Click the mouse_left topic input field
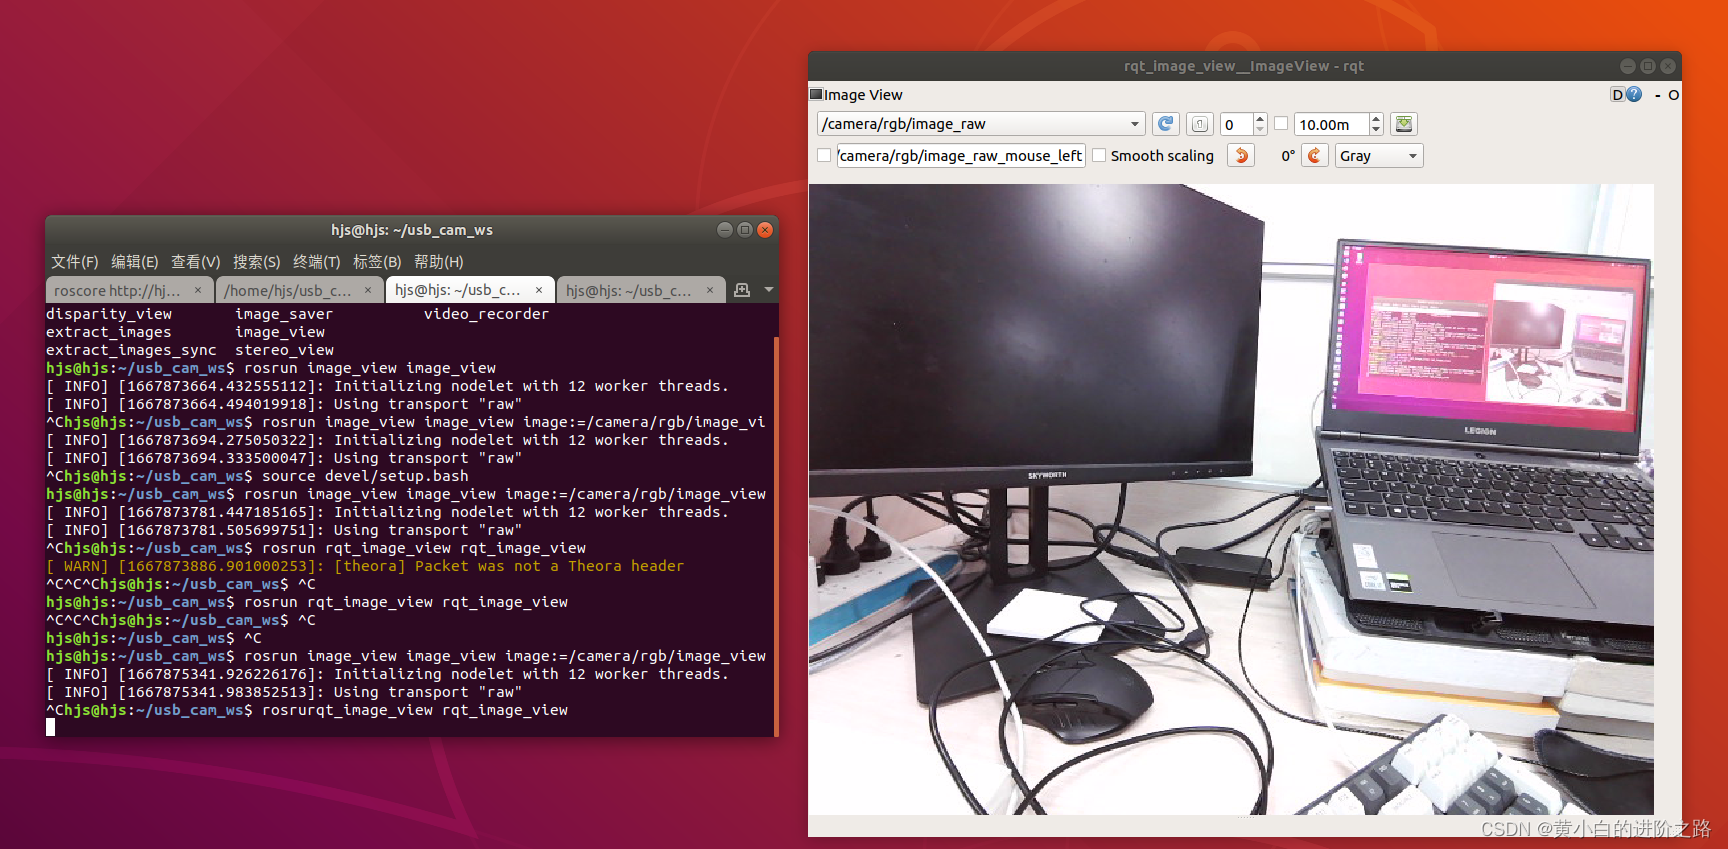Image resolution: width=1728 pixels, height=849 pixels. (961, 155)
